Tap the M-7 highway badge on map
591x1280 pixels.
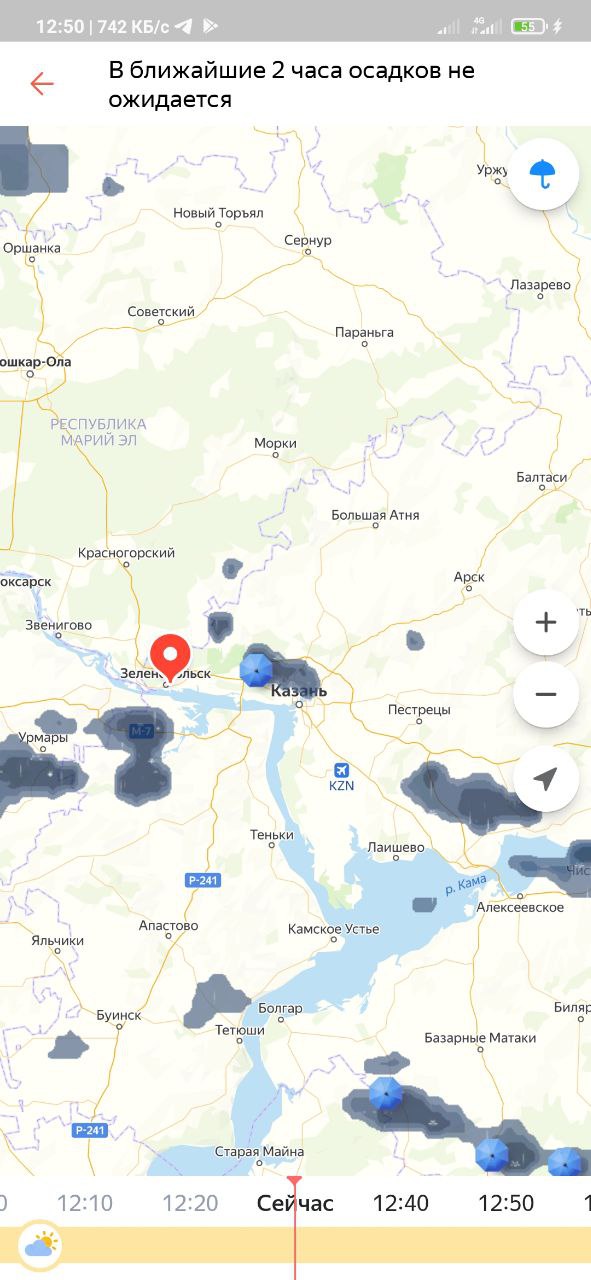click(141, 731)
